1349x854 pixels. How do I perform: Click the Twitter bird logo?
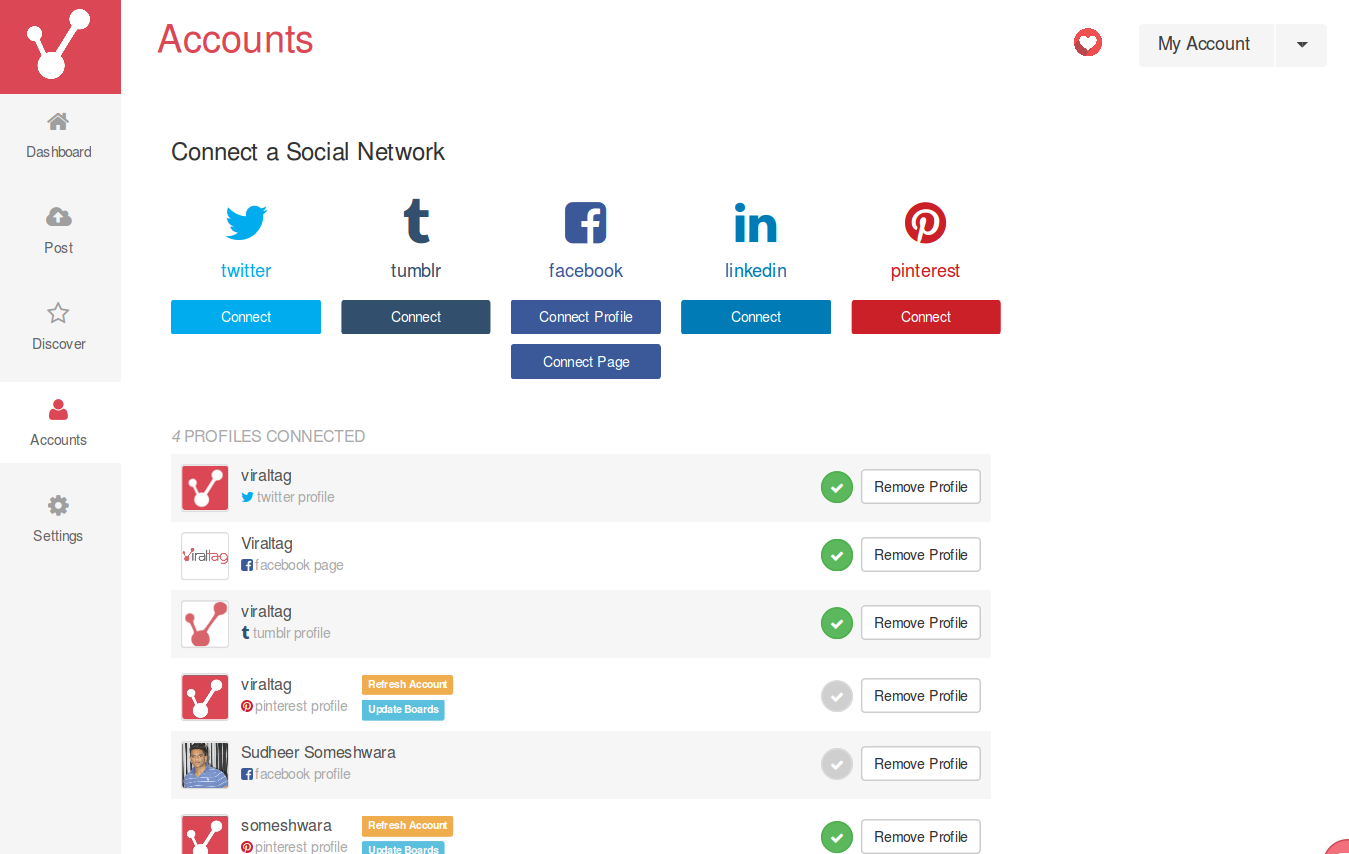tap(246, 223)
